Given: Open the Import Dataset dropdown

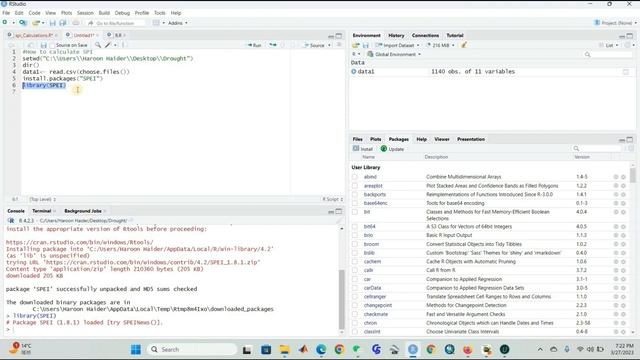Looking at the screenshot, I should pyautogui.click(x=398, y=45).
